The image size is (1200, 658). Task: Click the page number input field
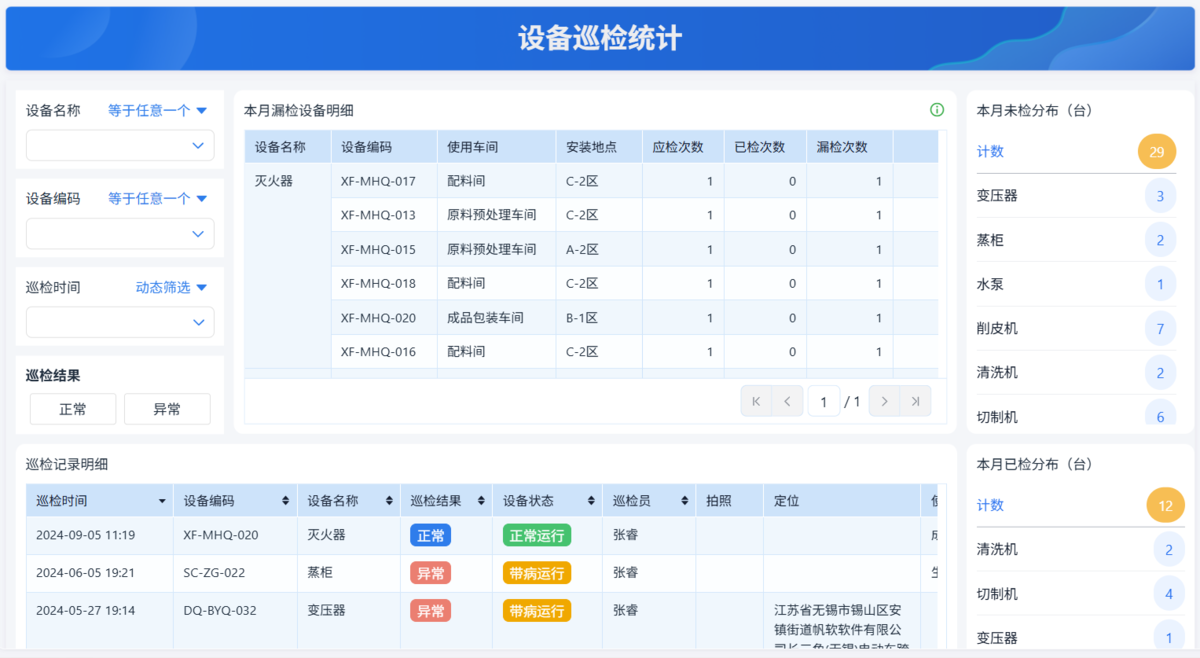pos(823,401)
